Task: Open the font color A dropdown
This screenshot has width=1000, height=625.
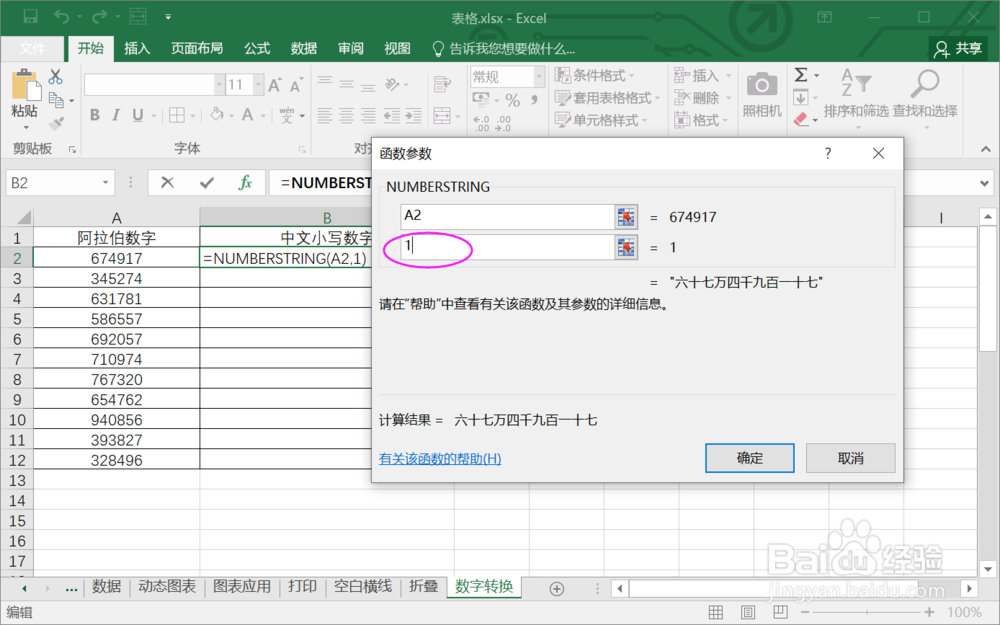Action: 263,115
